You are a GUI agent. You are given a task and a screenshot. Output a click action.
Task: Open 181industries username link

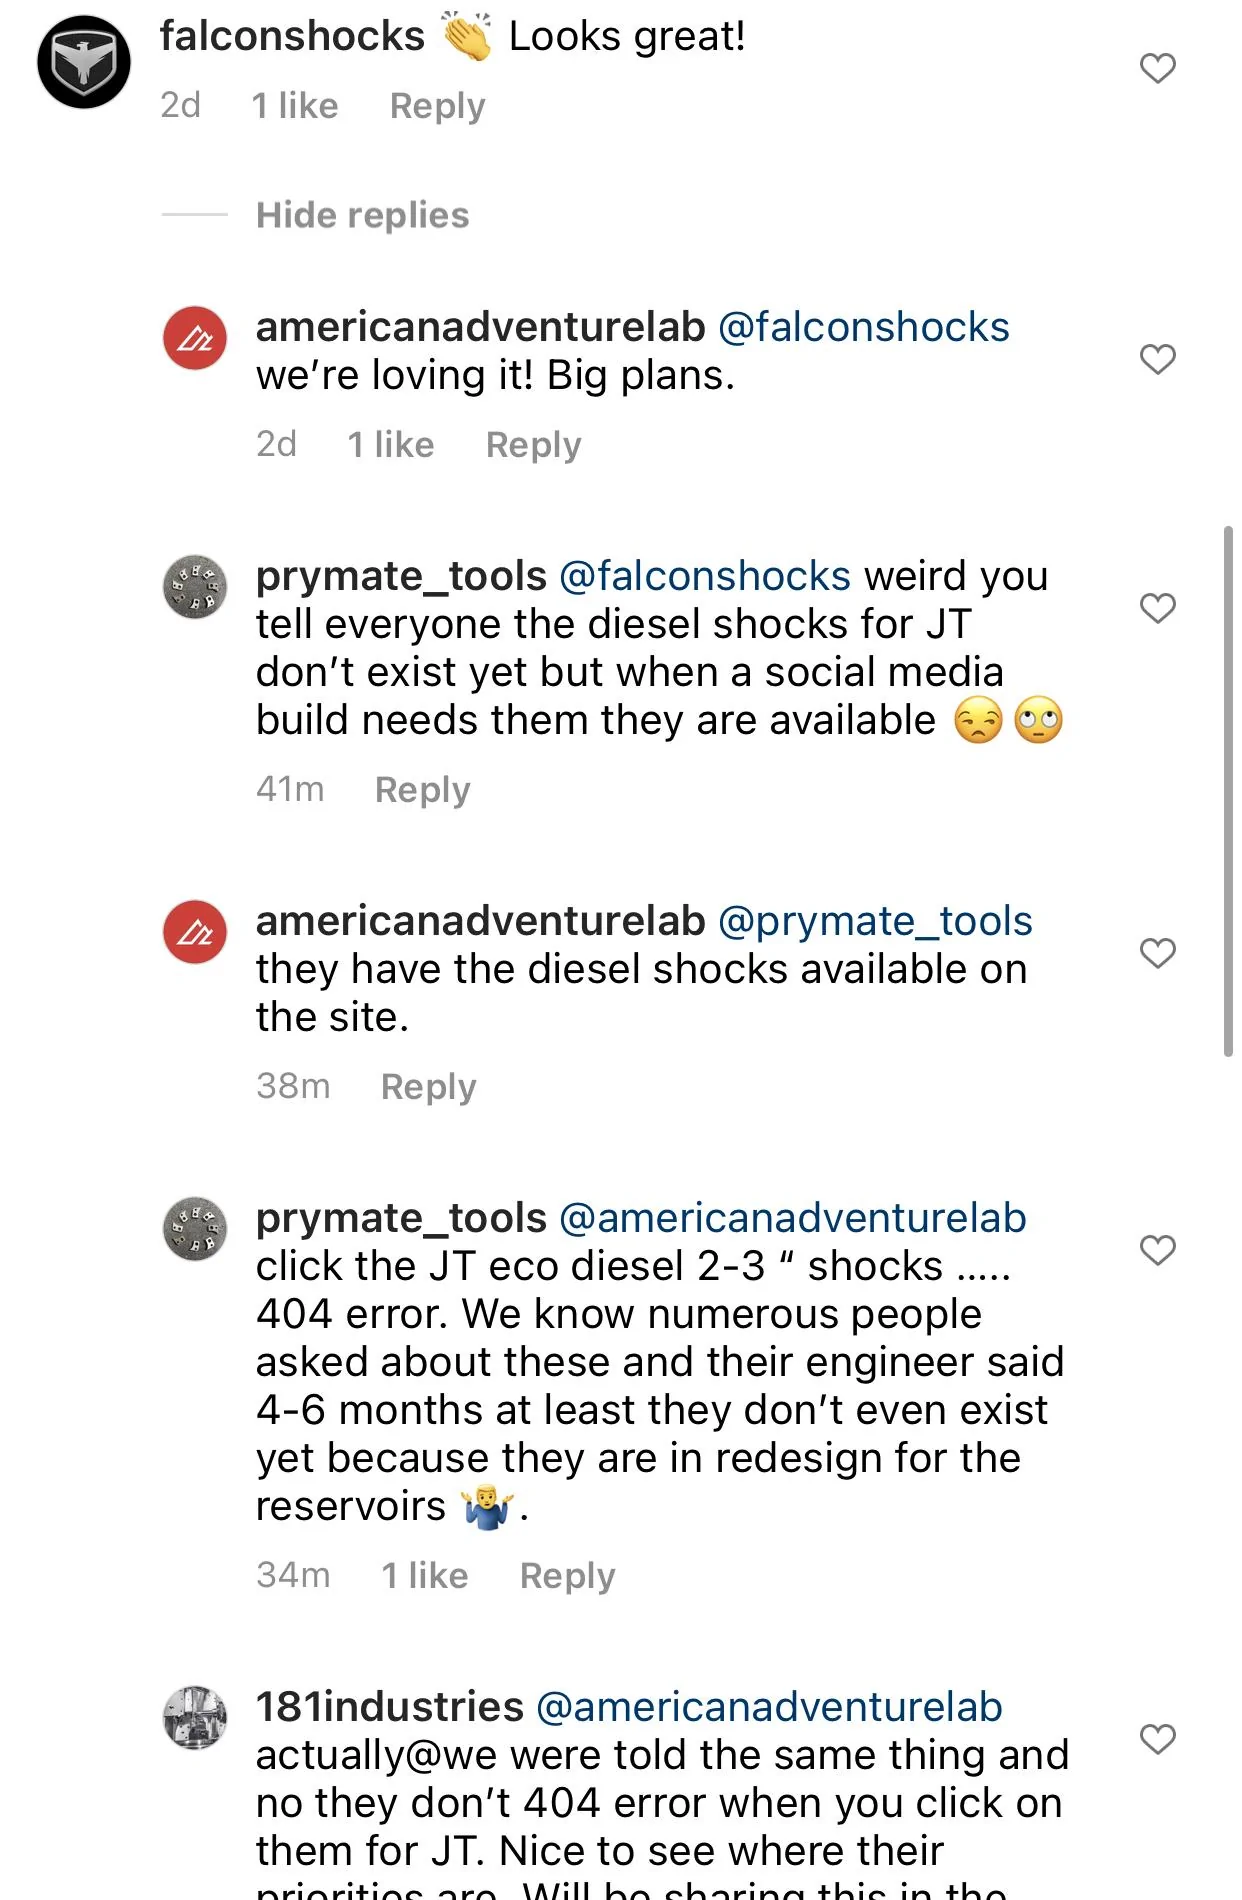[x=390, y=1707]
